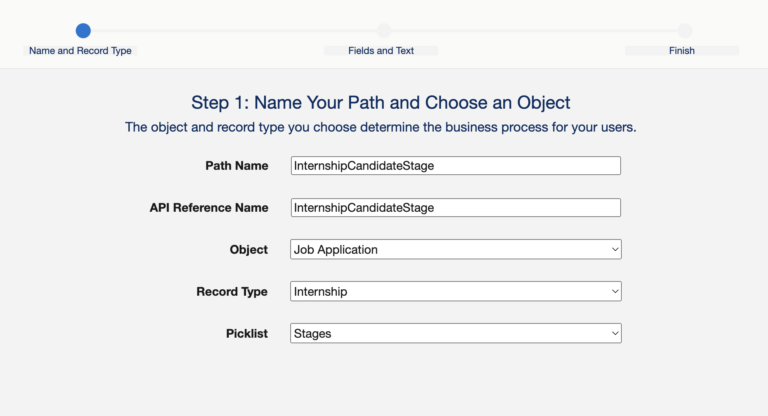
Task: Click the Step 1 heading text
Action: 380,102
